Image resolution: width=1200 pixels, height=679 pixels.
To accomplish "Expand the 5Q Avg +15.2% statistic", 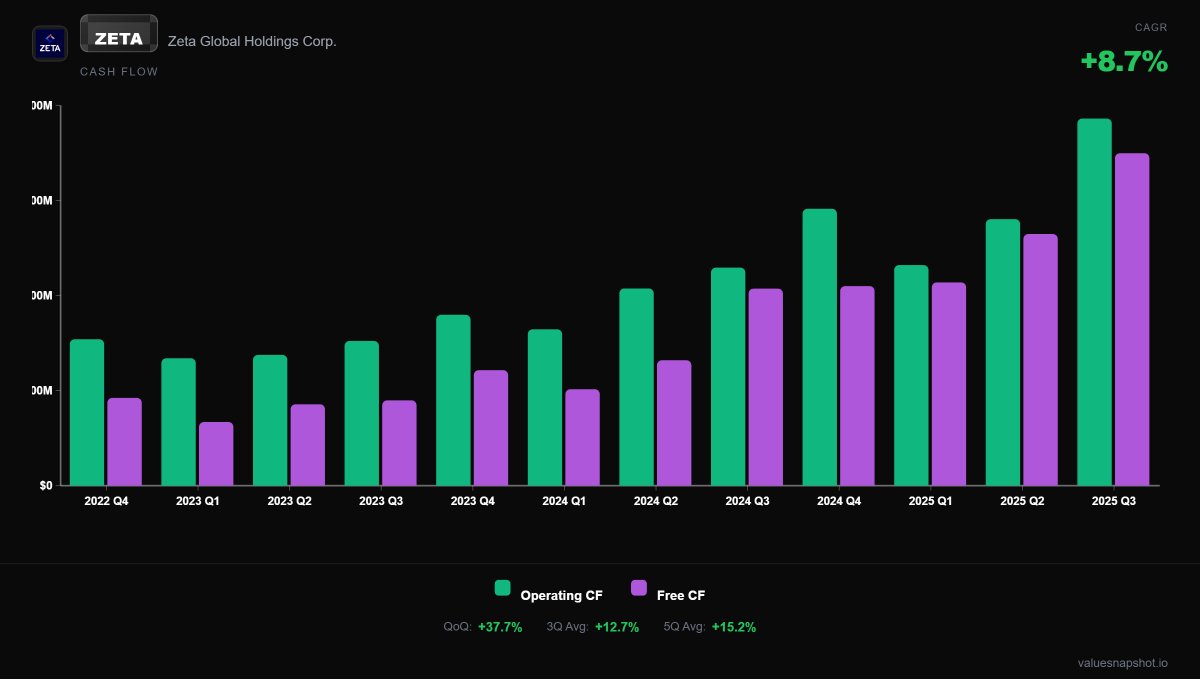I will click(712, 627).
